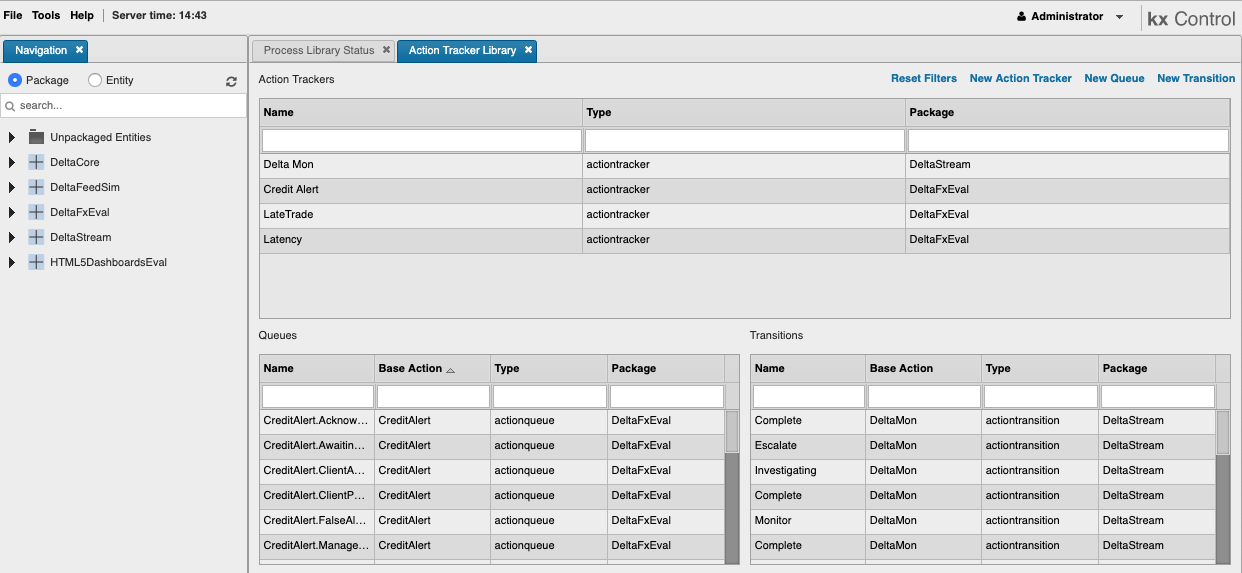Click the Transitions Name filter field
Screen dimensions: 1242x573
[x=808, y=396]
